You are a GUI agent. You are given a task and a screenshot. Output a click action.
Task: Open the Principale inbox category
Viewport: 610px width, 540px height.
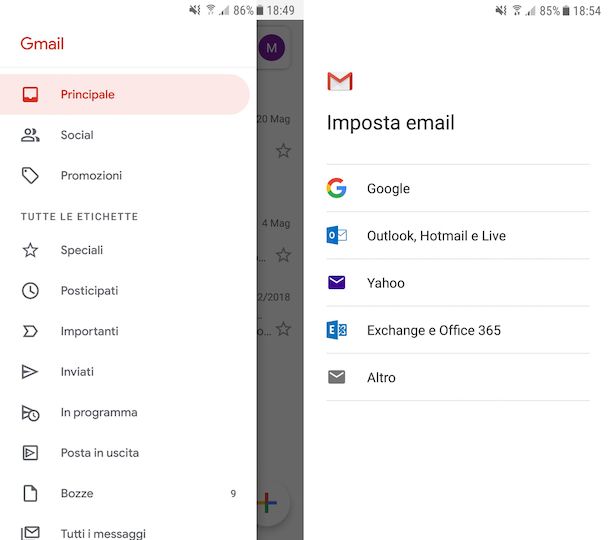click(x=124, y=95)
